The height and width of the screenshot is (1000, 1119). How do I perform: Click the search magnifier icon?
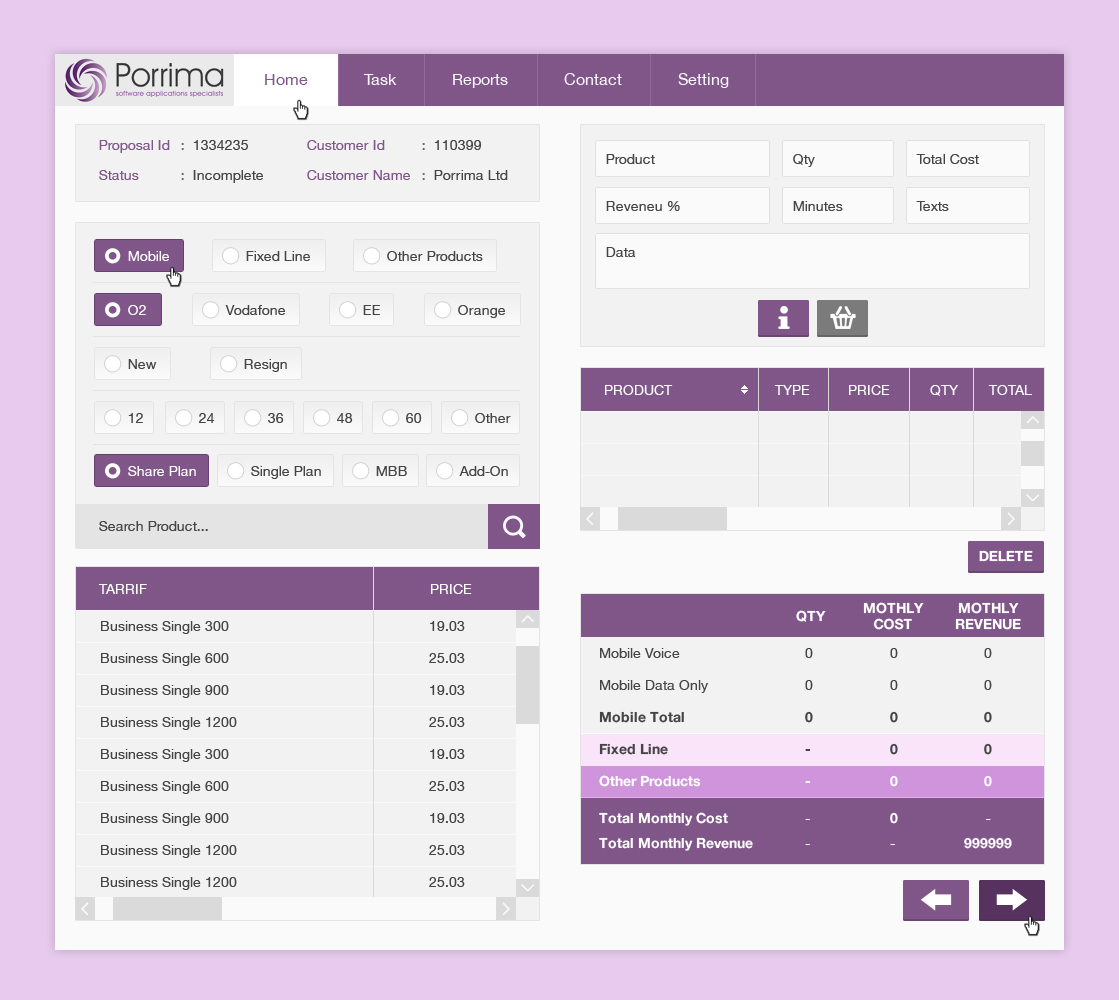click(513, 526)
